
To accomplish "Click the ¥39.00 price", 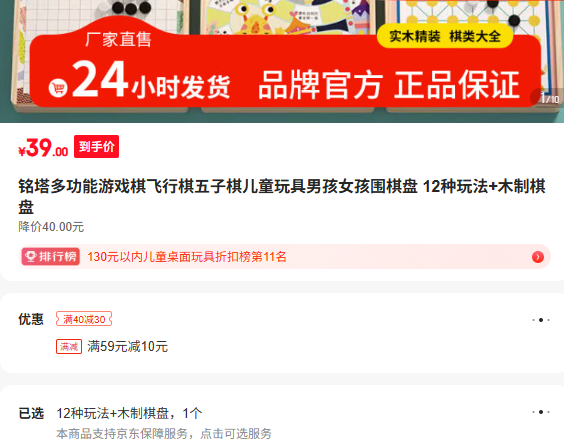I will click(x=43, y=148).
